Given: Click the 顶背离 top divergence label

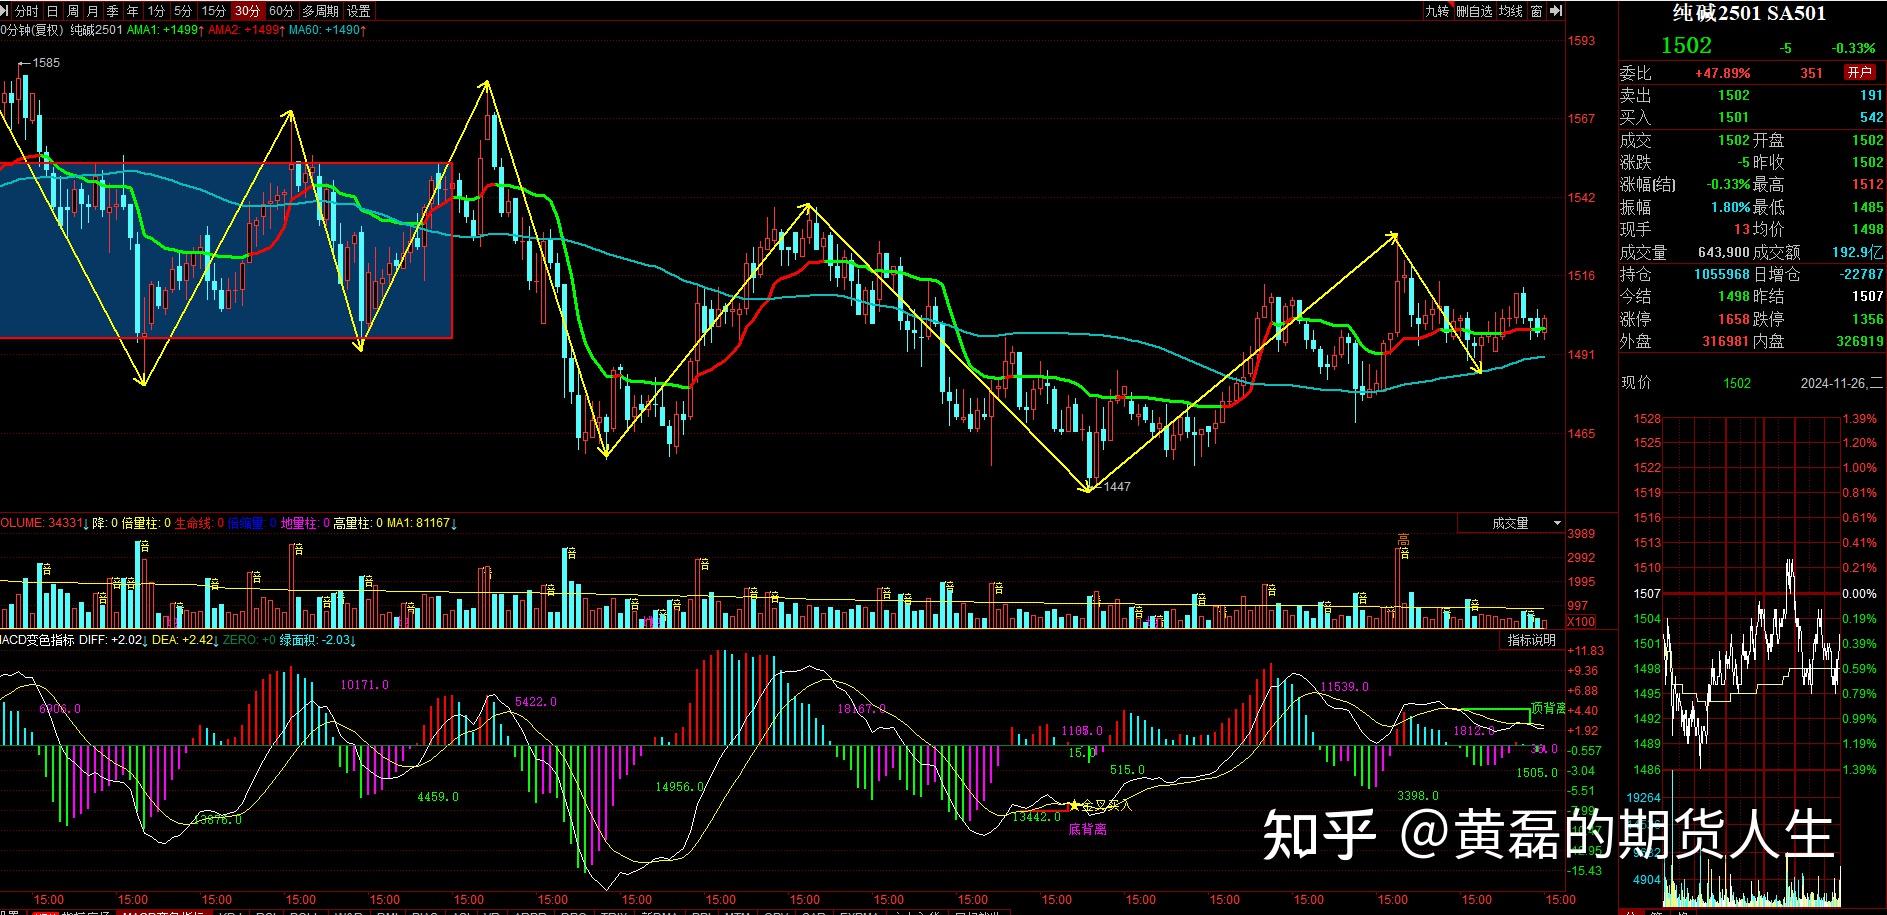Looking at the screenshot, I should pyautogui.click(x=1548, y=708).
